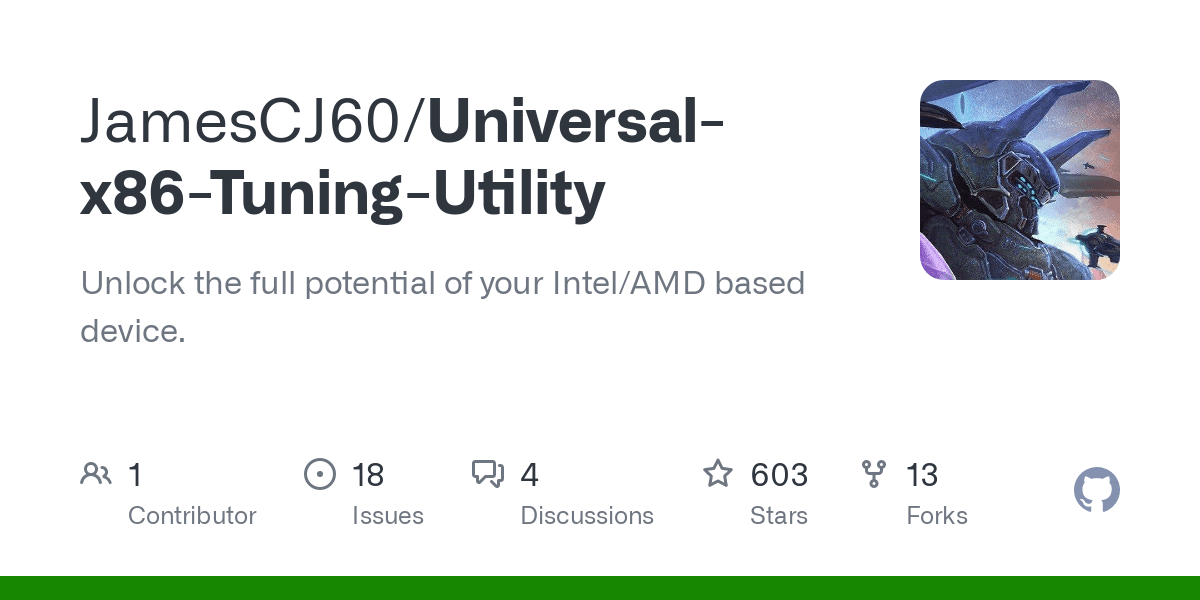The width and height of the screenshot is (1200, 600).
Task: Click the 4 discussions count
Action: pos(530,475)
